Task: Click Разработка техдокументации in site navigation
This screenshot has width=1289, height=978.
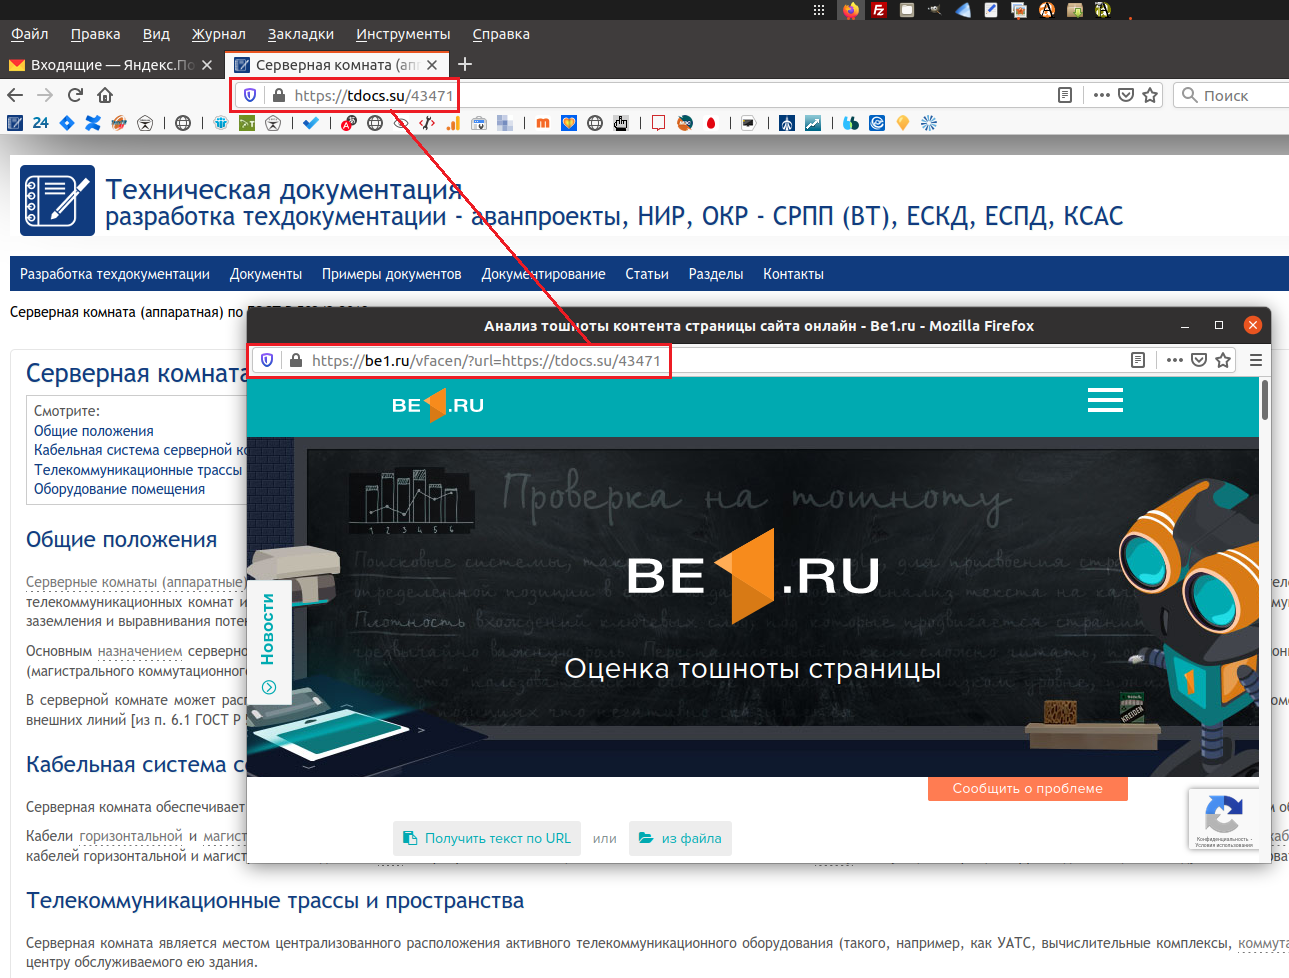Action: click(x=115, y=274)
